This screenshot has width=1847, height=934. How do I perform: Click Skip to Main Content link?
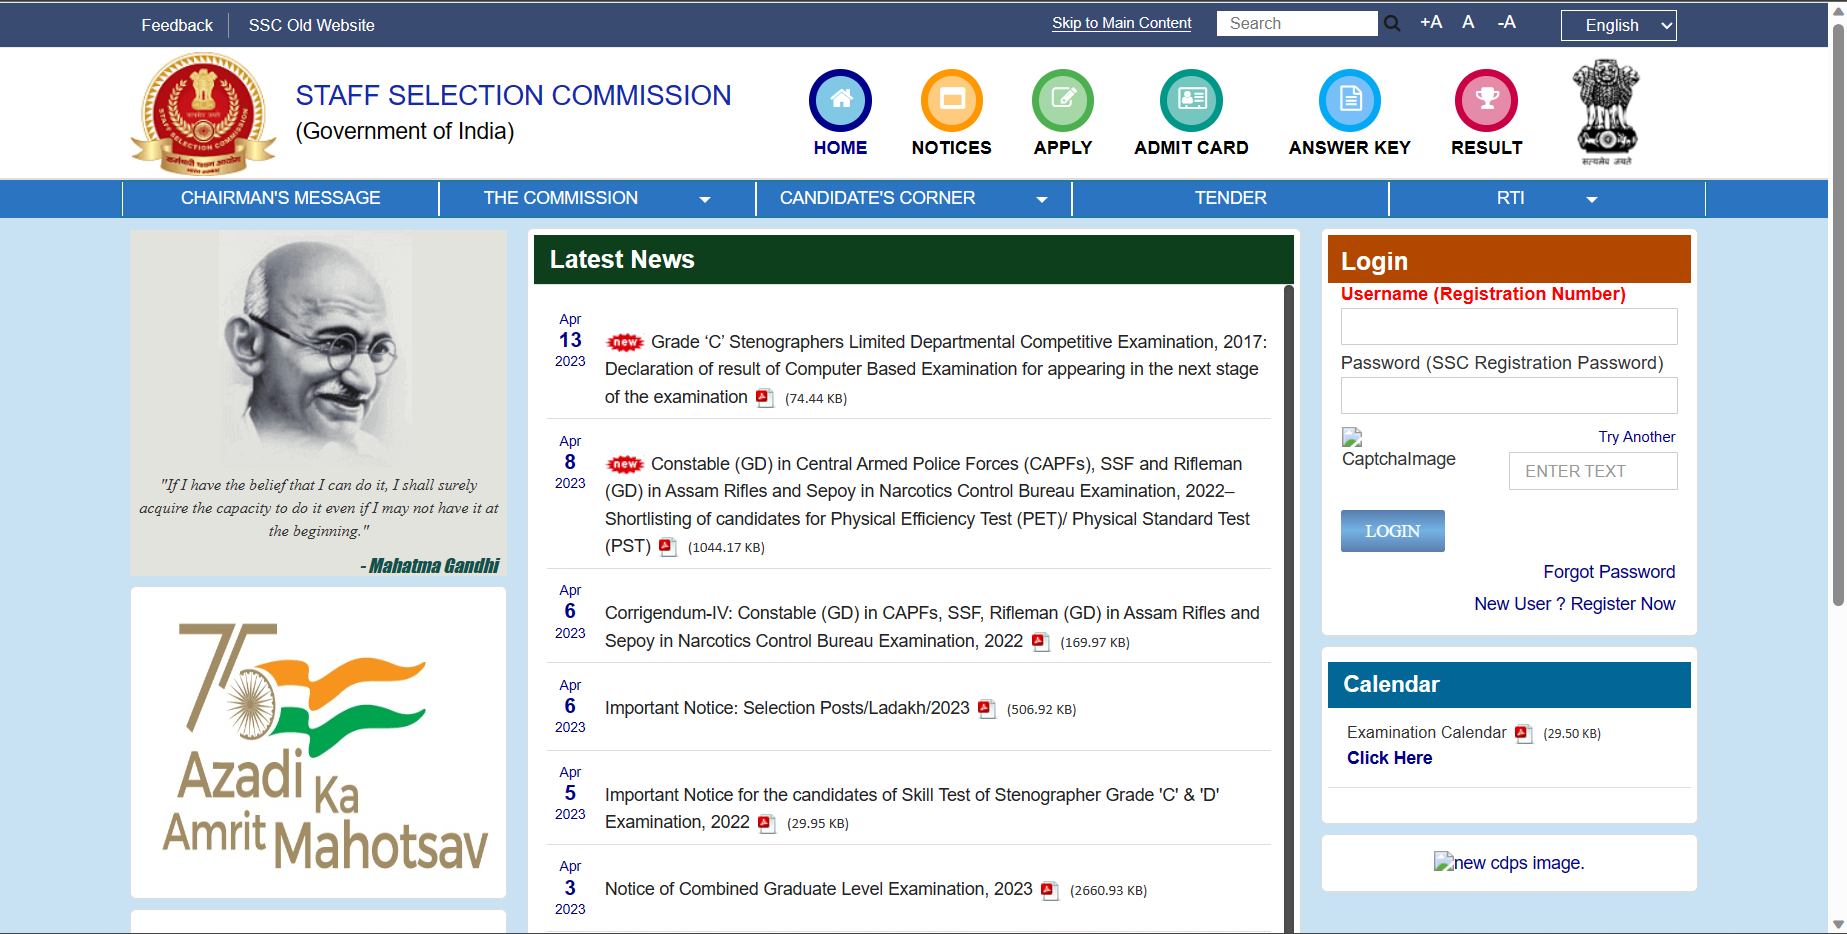click(1121, 23)
